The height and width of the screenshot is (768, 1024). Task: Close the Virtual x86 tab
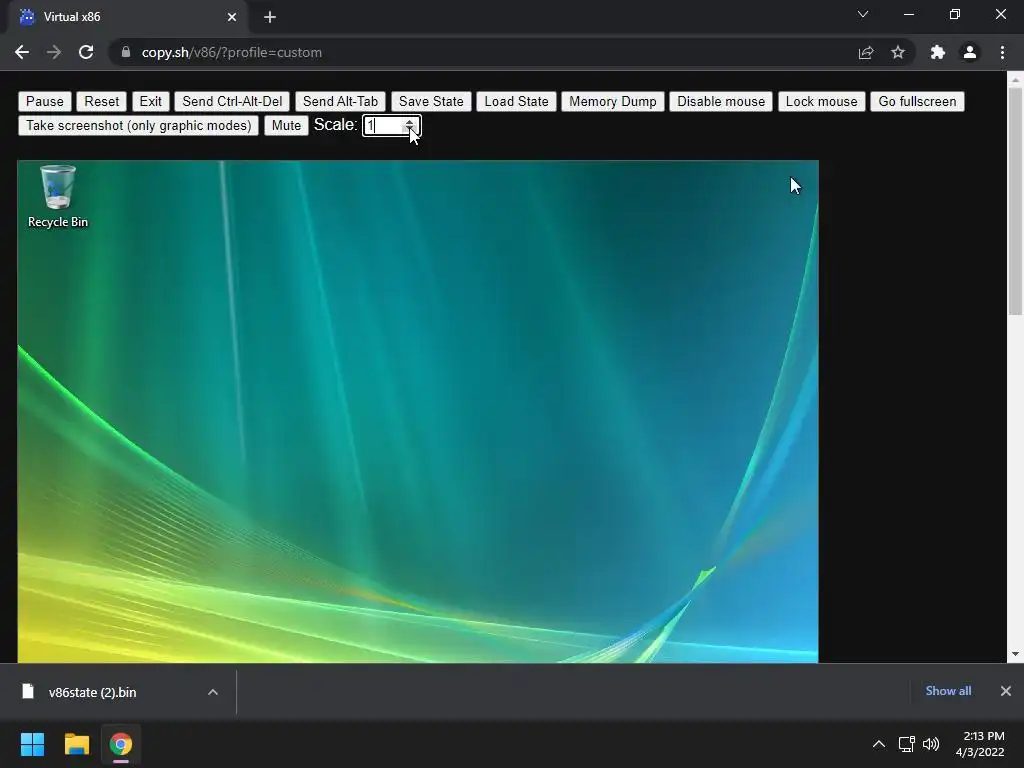(x=232, y=17)
